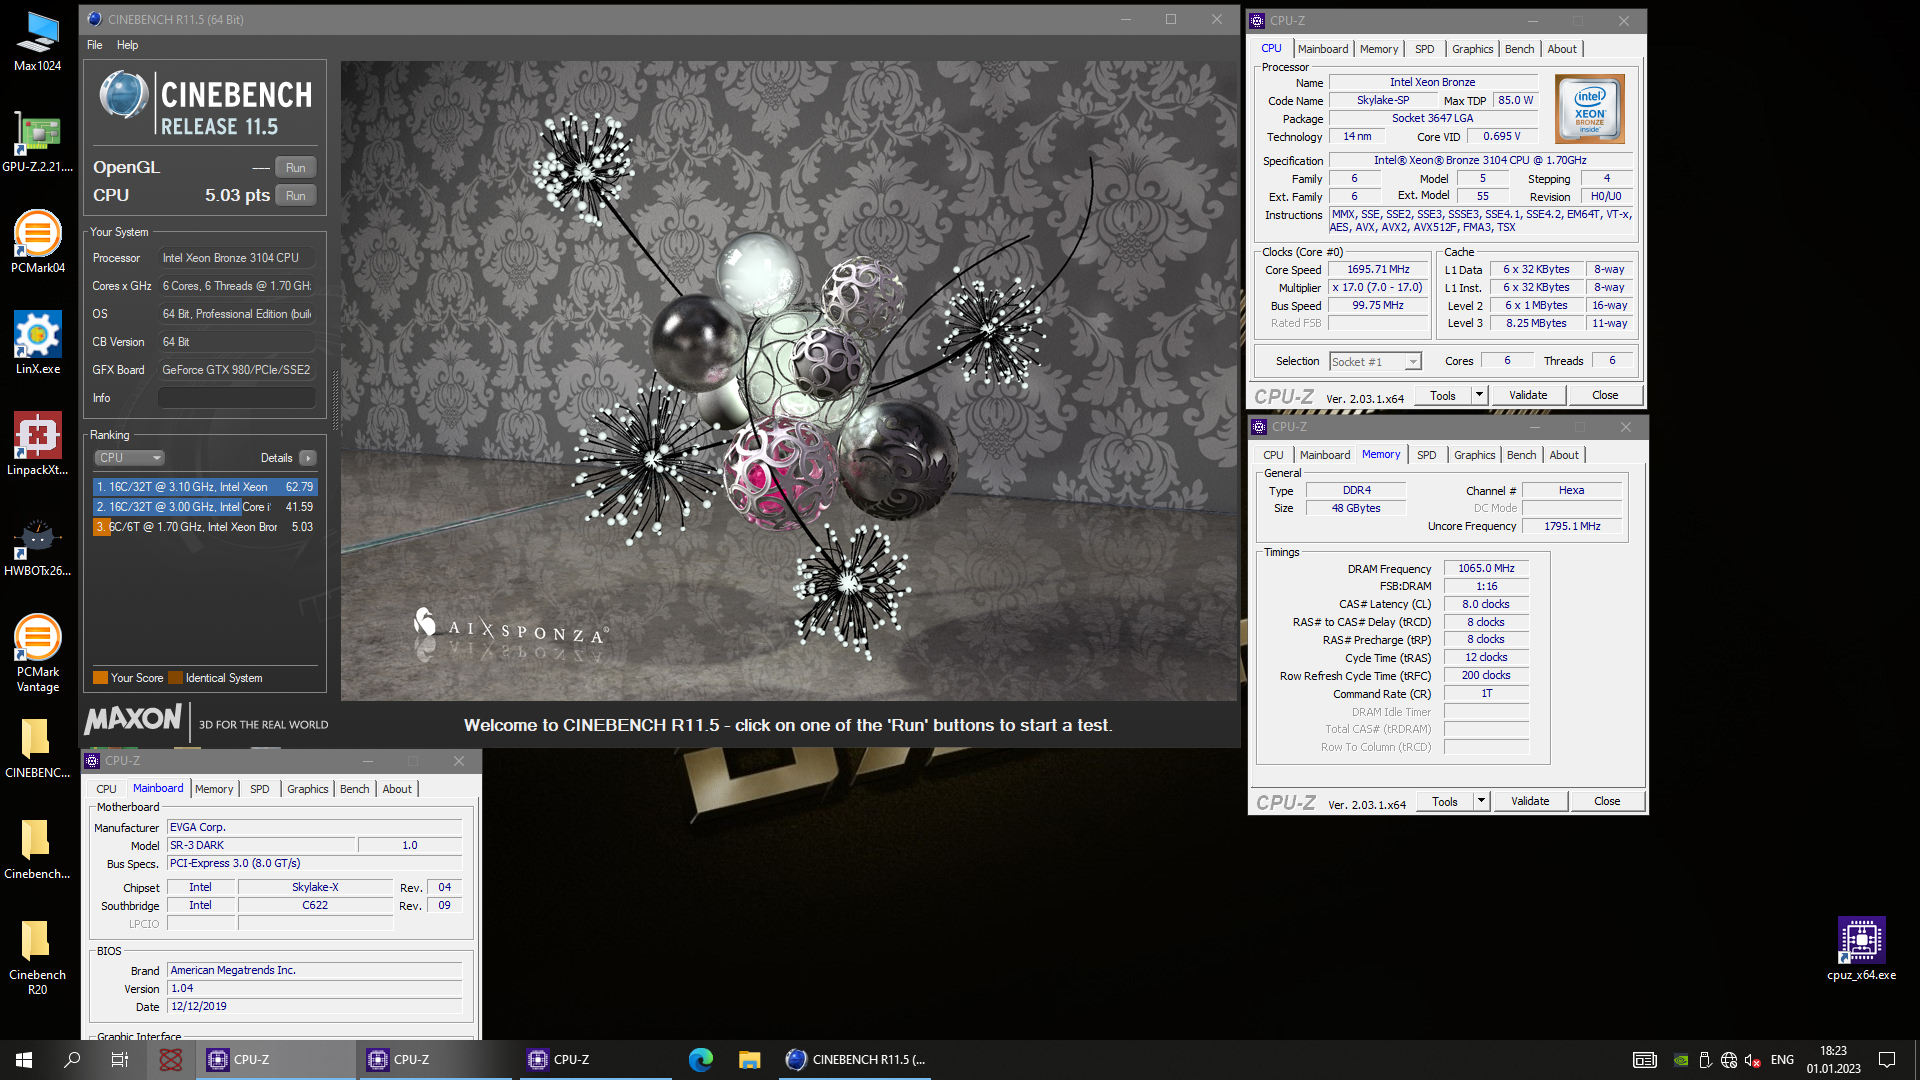
Task: Open the touch keyboard tray icon
Action: [1645, 1060]
